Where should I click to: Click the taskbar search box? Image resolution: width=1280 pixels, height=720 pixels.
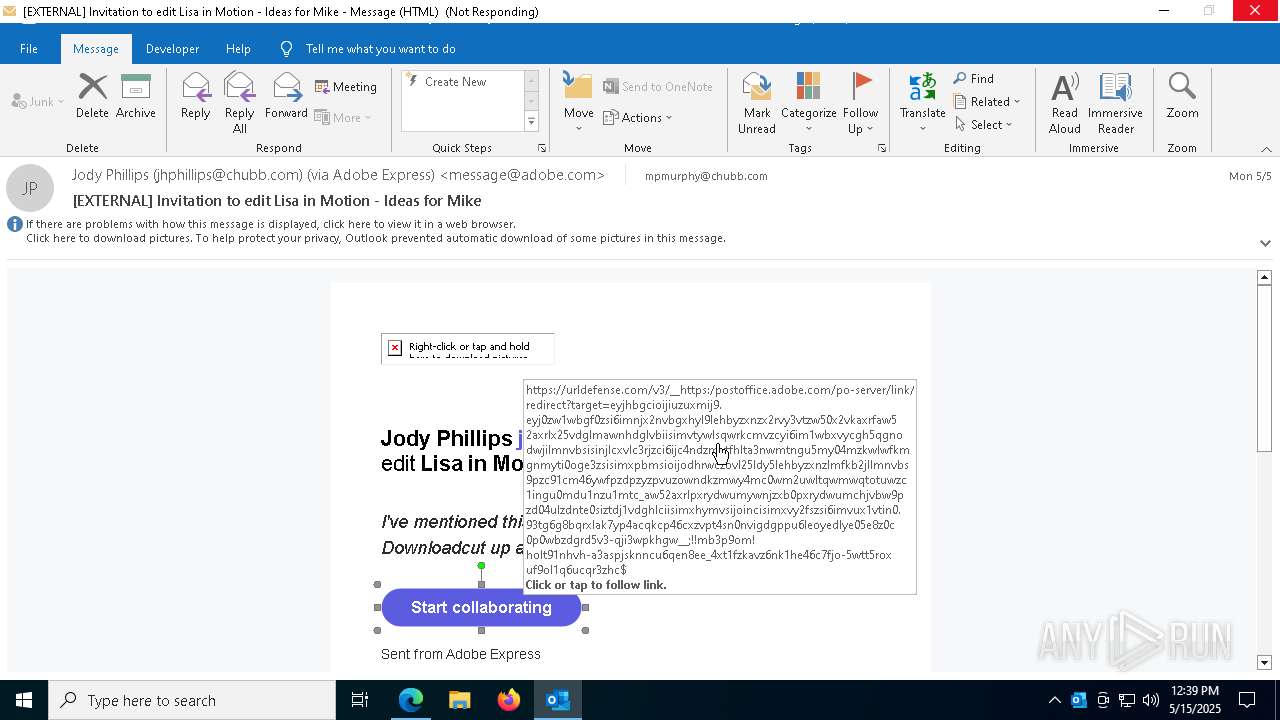(x=192, y=700)
